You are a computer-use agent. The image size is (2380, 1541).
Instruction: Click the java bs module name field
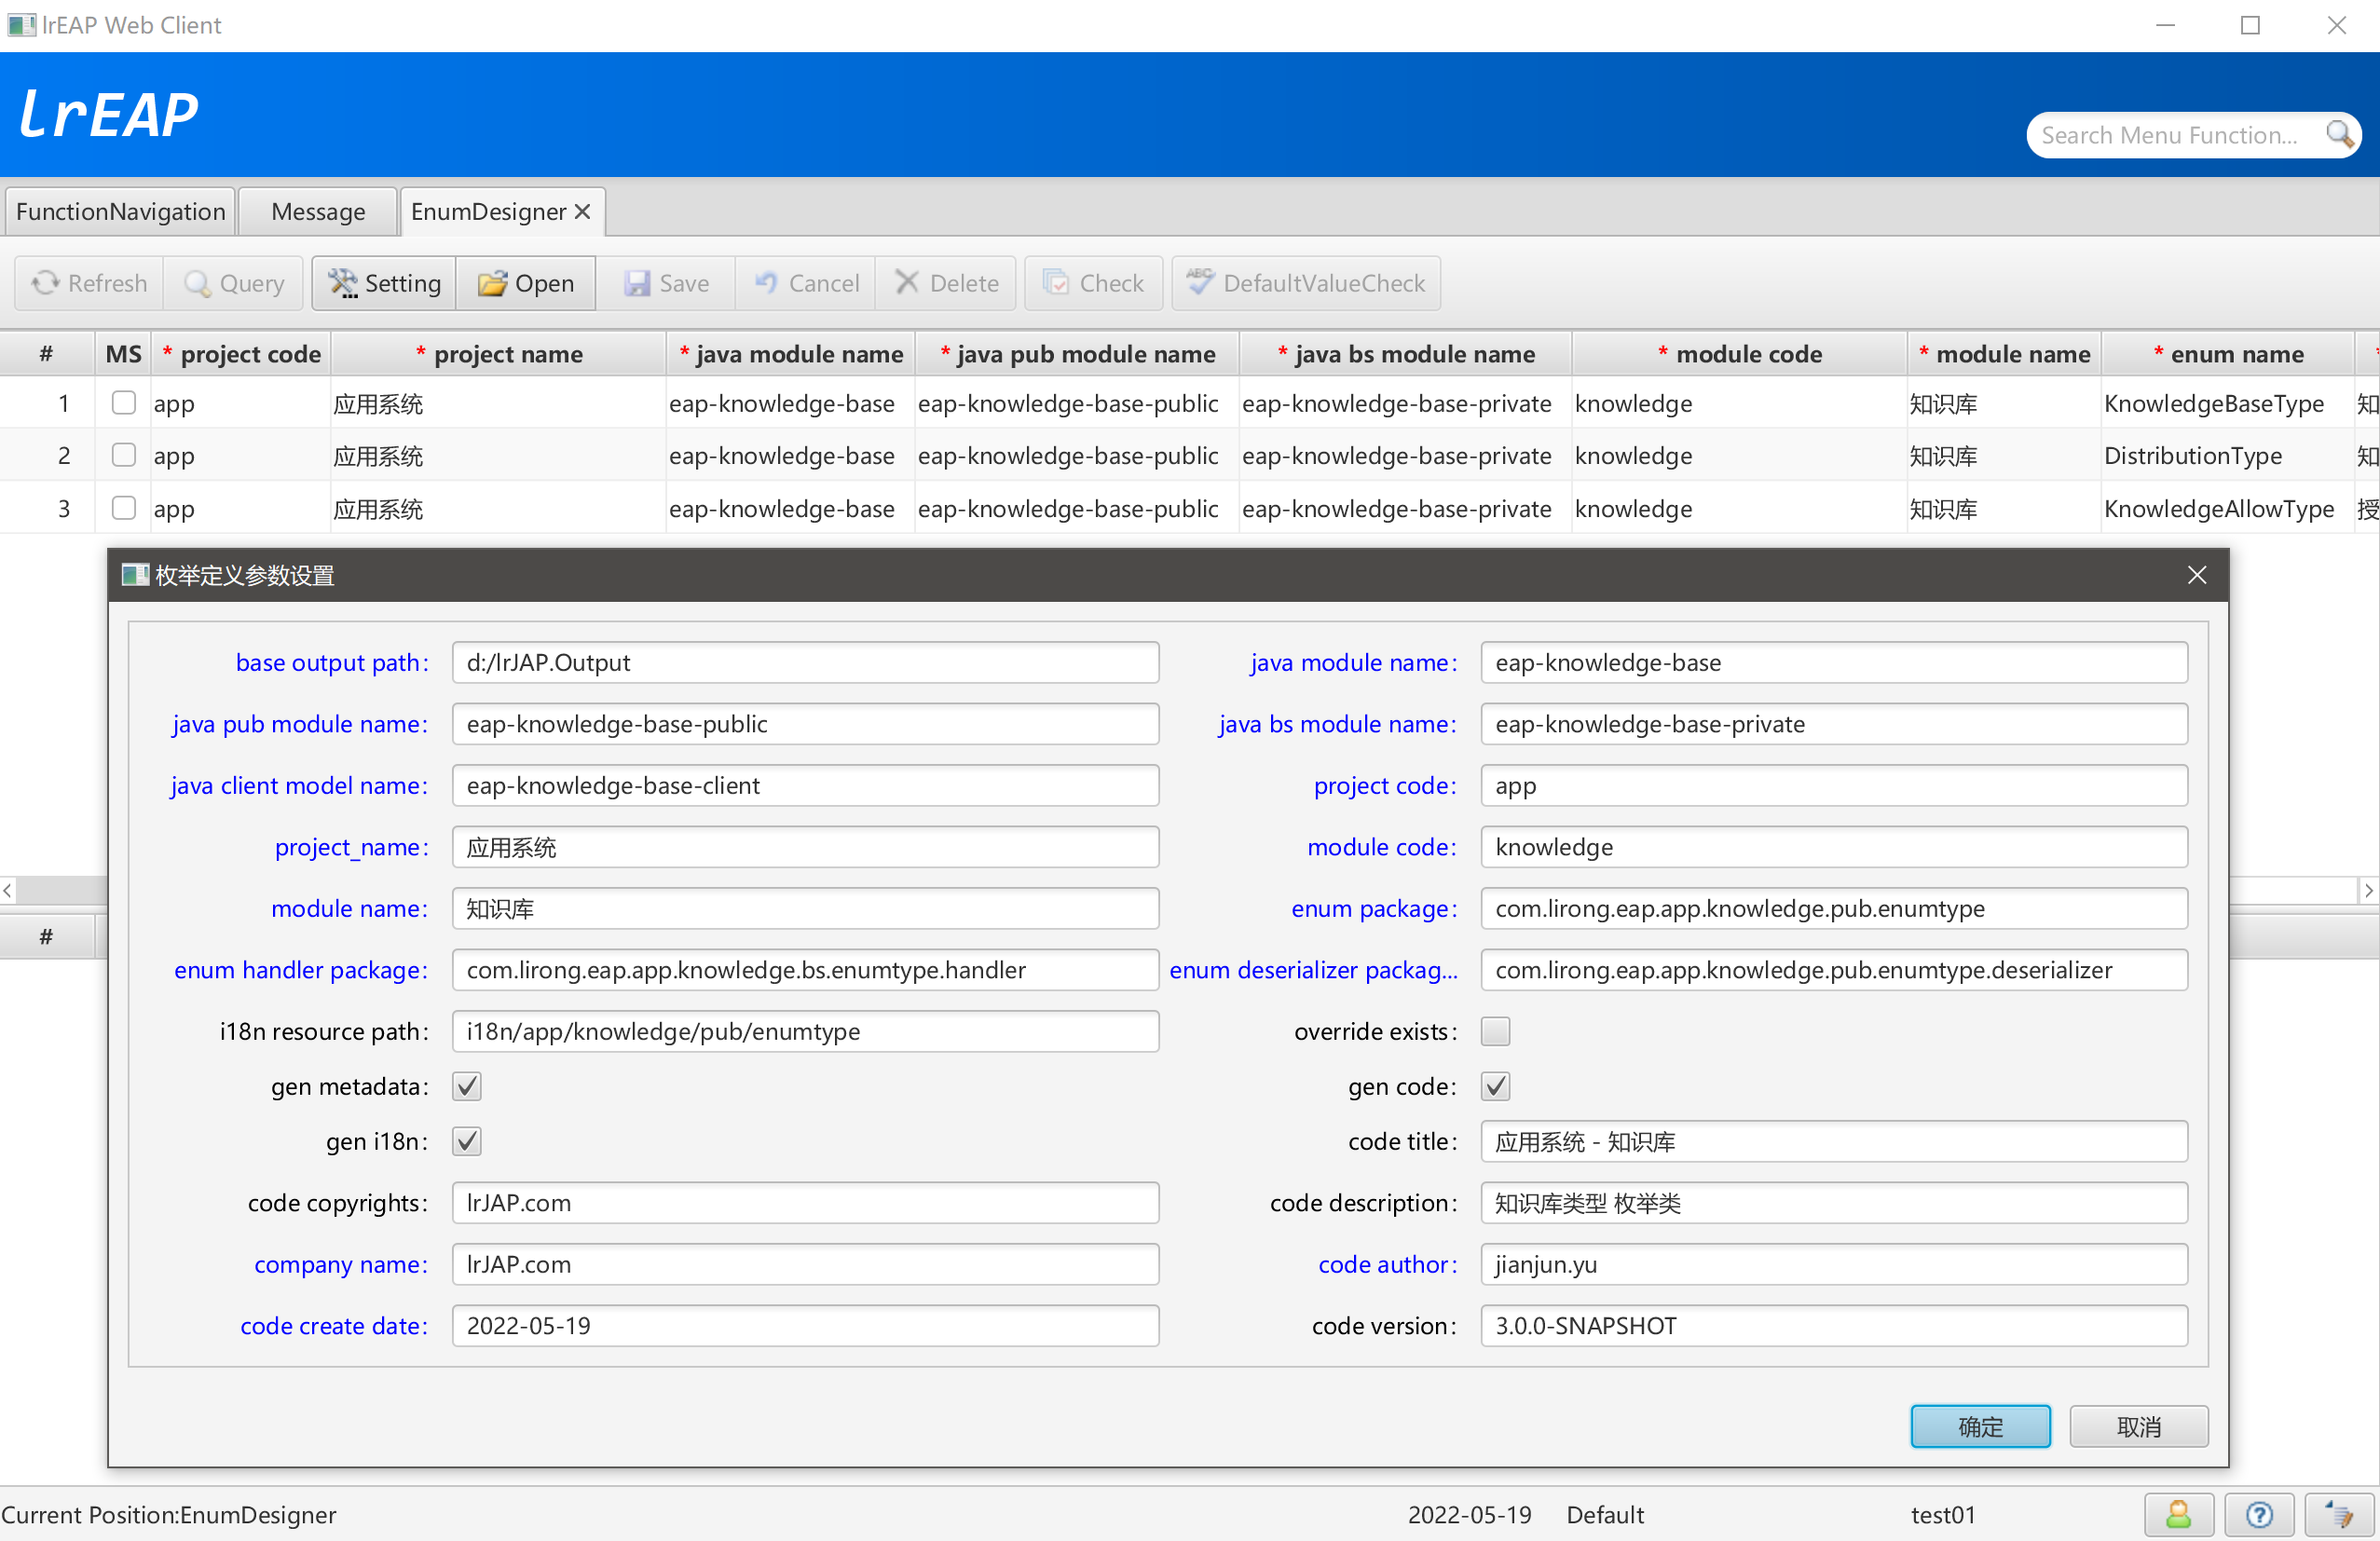[1834, 724]
